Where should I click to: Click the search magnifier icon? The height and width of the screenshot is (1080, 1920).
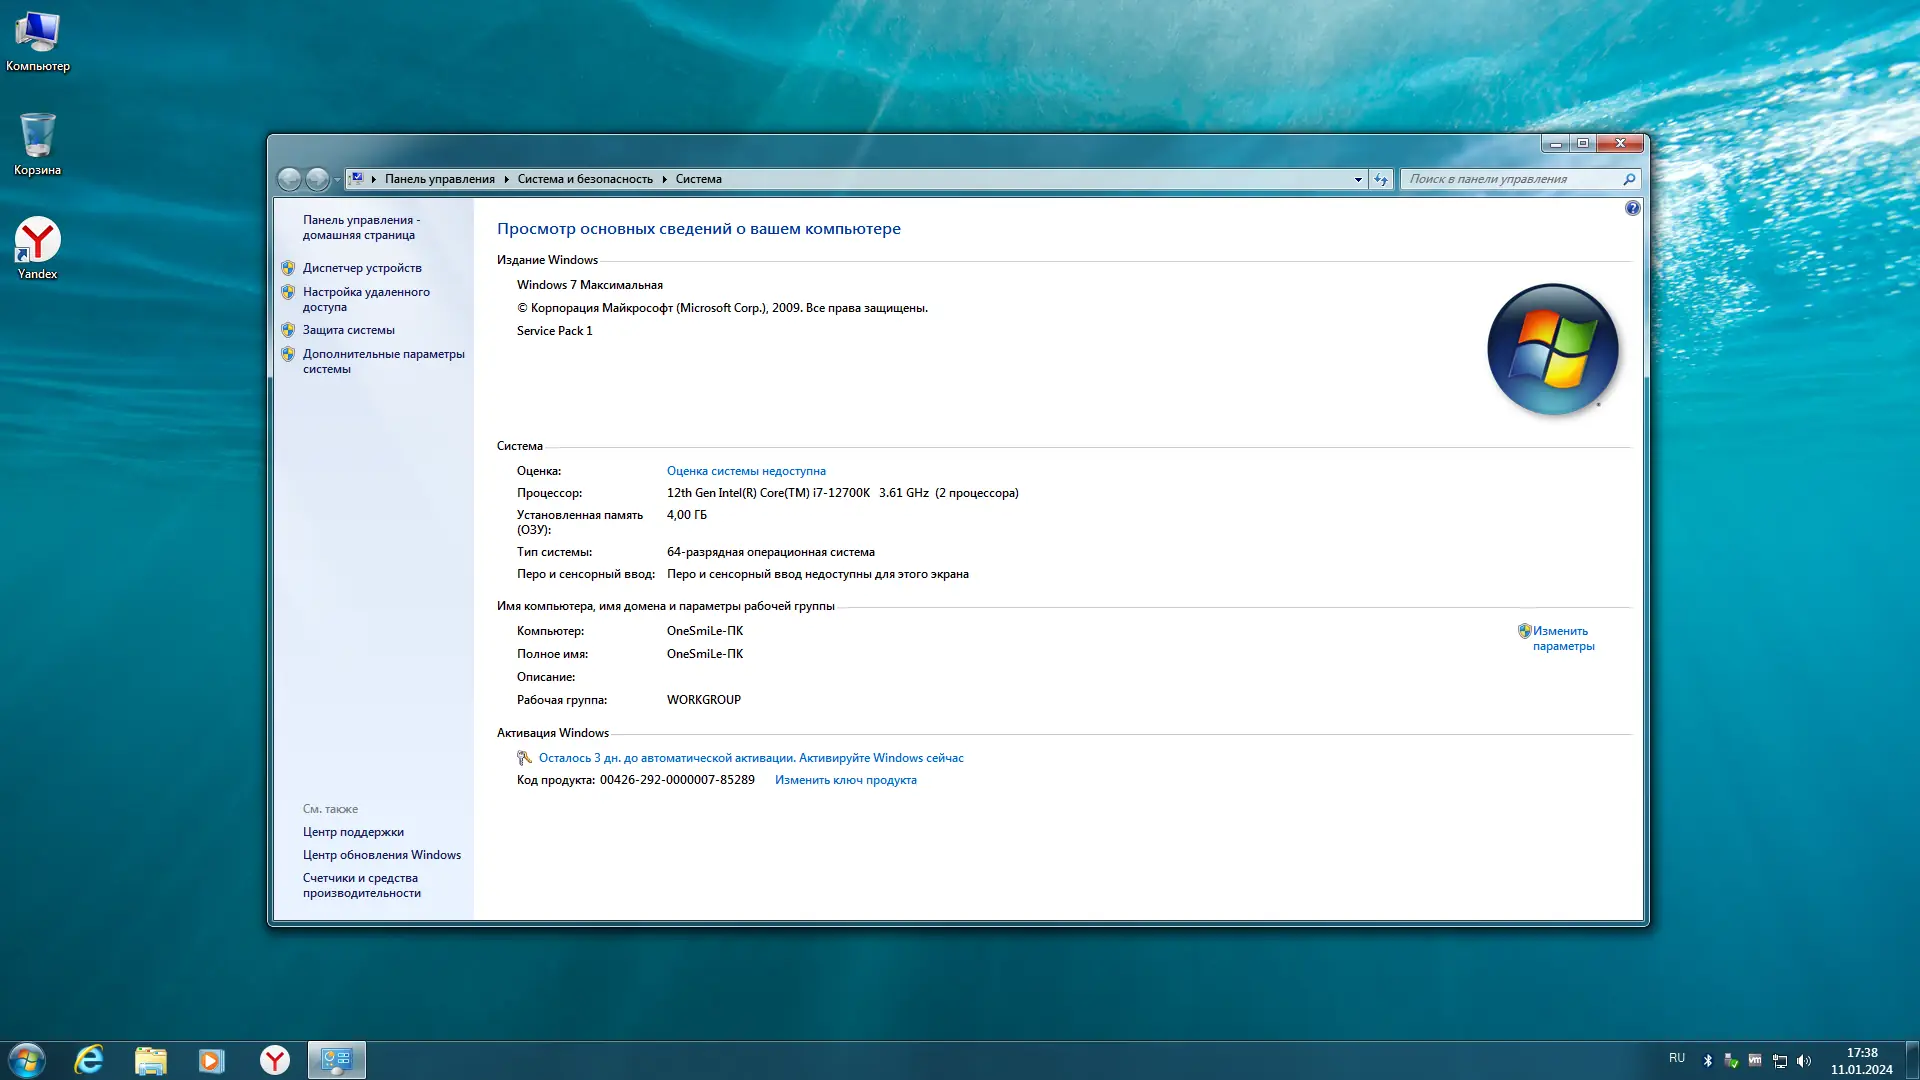coord(1629,179)
